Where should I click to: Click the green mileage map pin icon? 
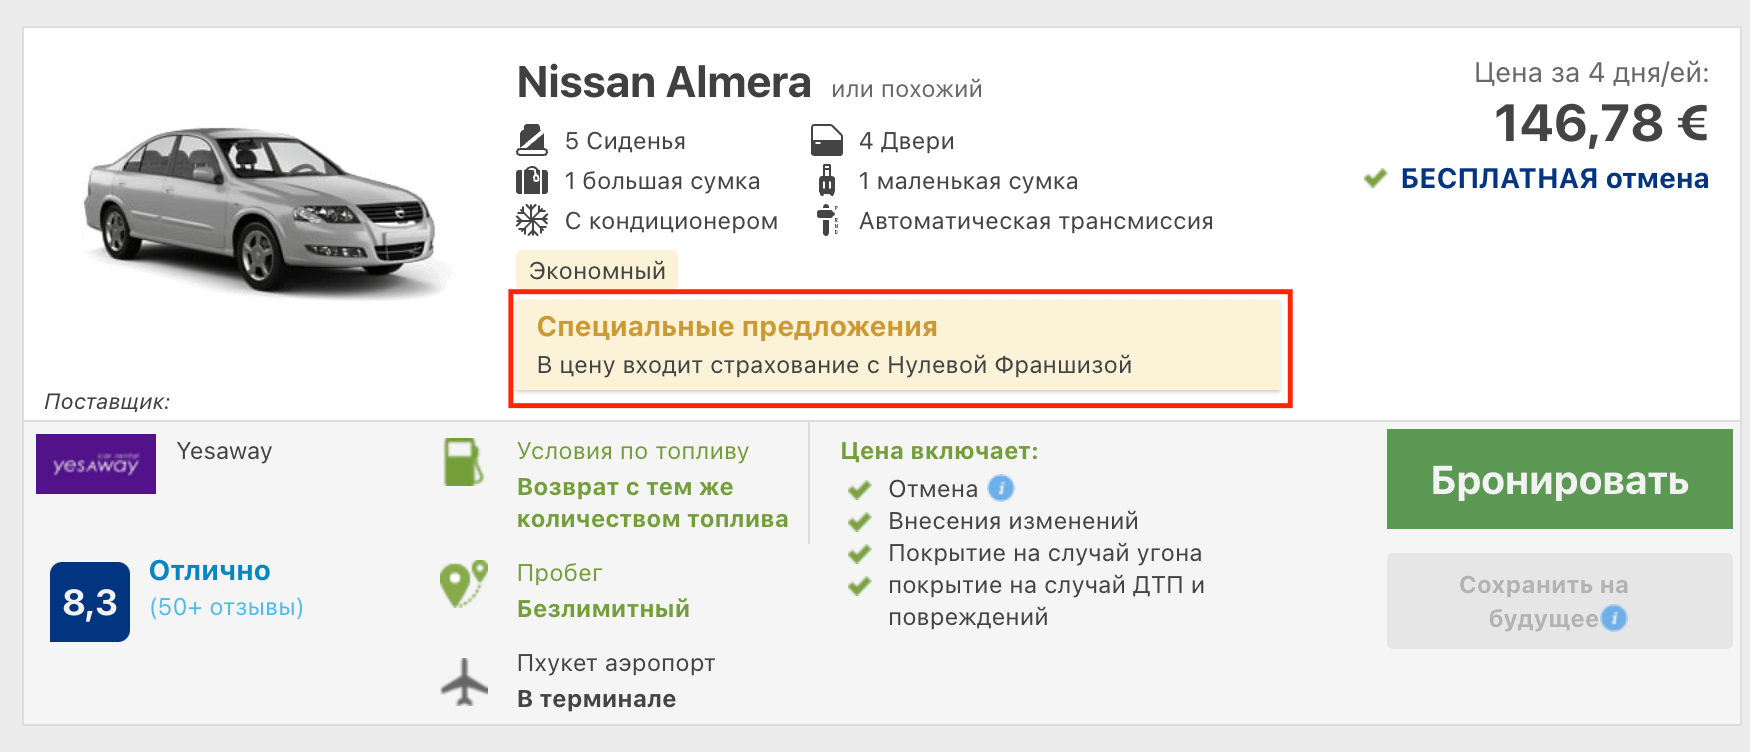(x=463, y=584)
